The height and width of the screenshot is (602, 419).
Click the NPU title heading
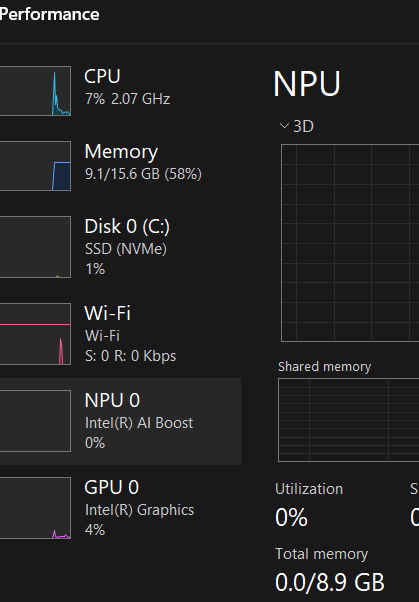click(307, 83)
